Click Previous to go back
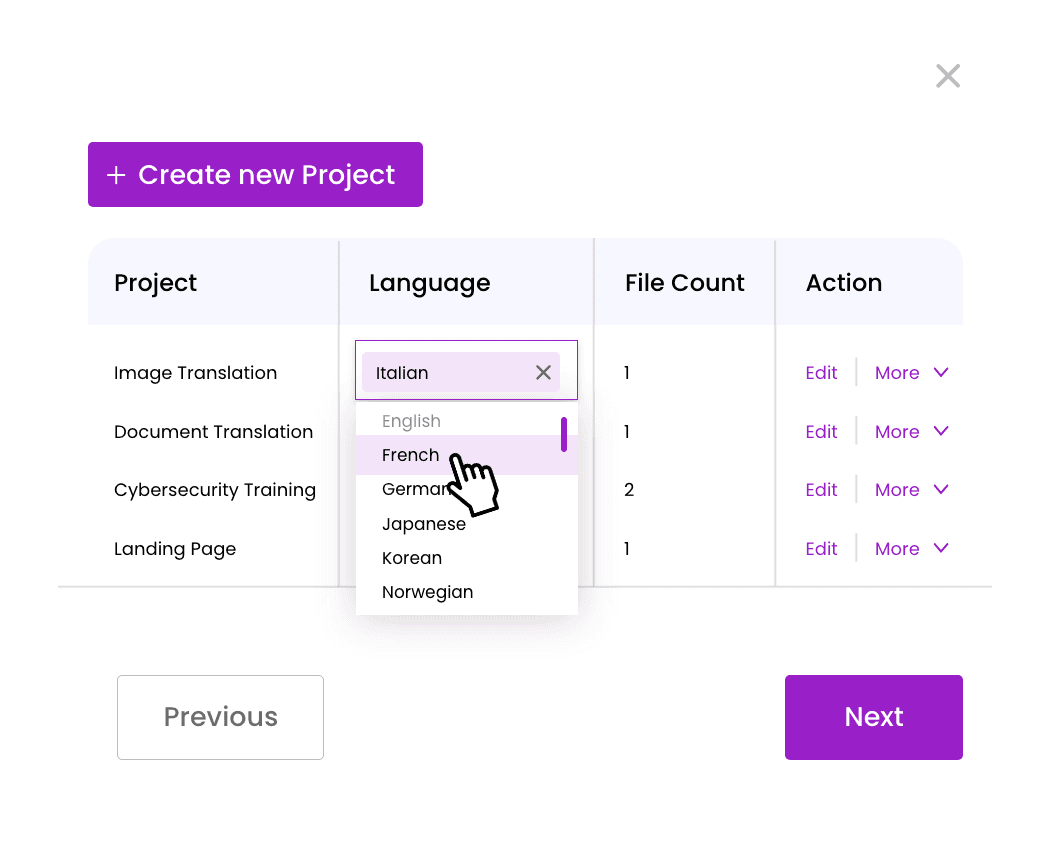The height and width of the screenshot is (864, 1050). (x=220, y=717)
